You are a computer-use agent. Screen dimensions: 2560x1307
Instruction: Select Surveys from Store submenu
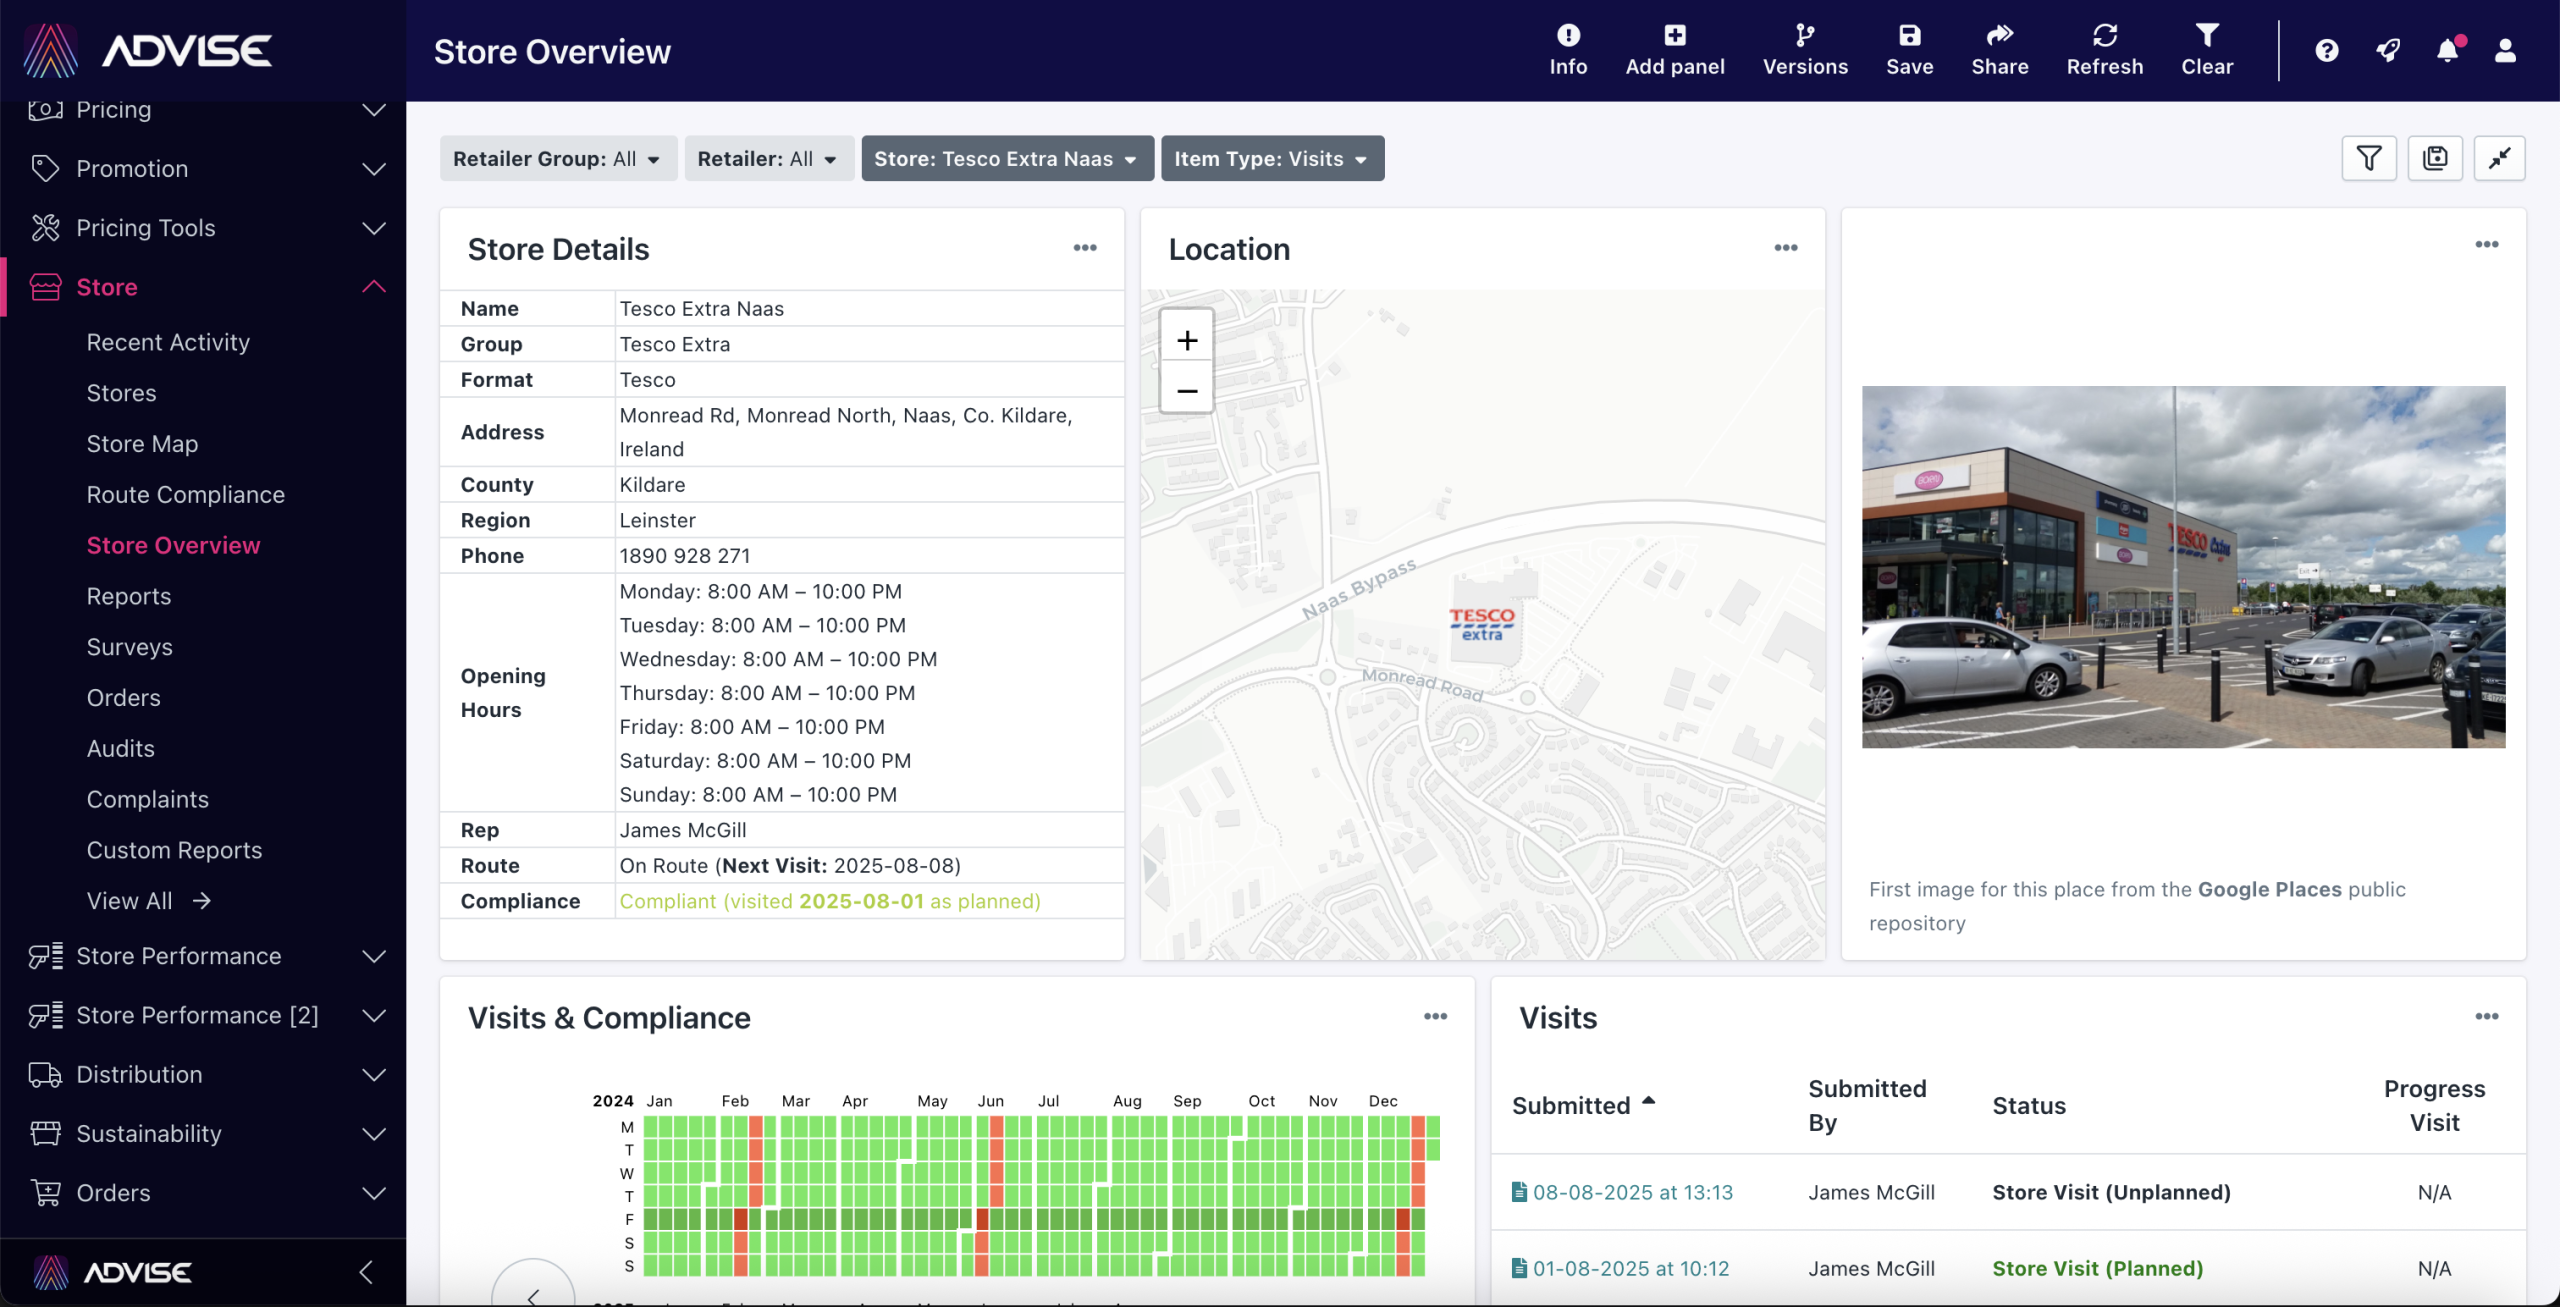(x=130, y=647)
